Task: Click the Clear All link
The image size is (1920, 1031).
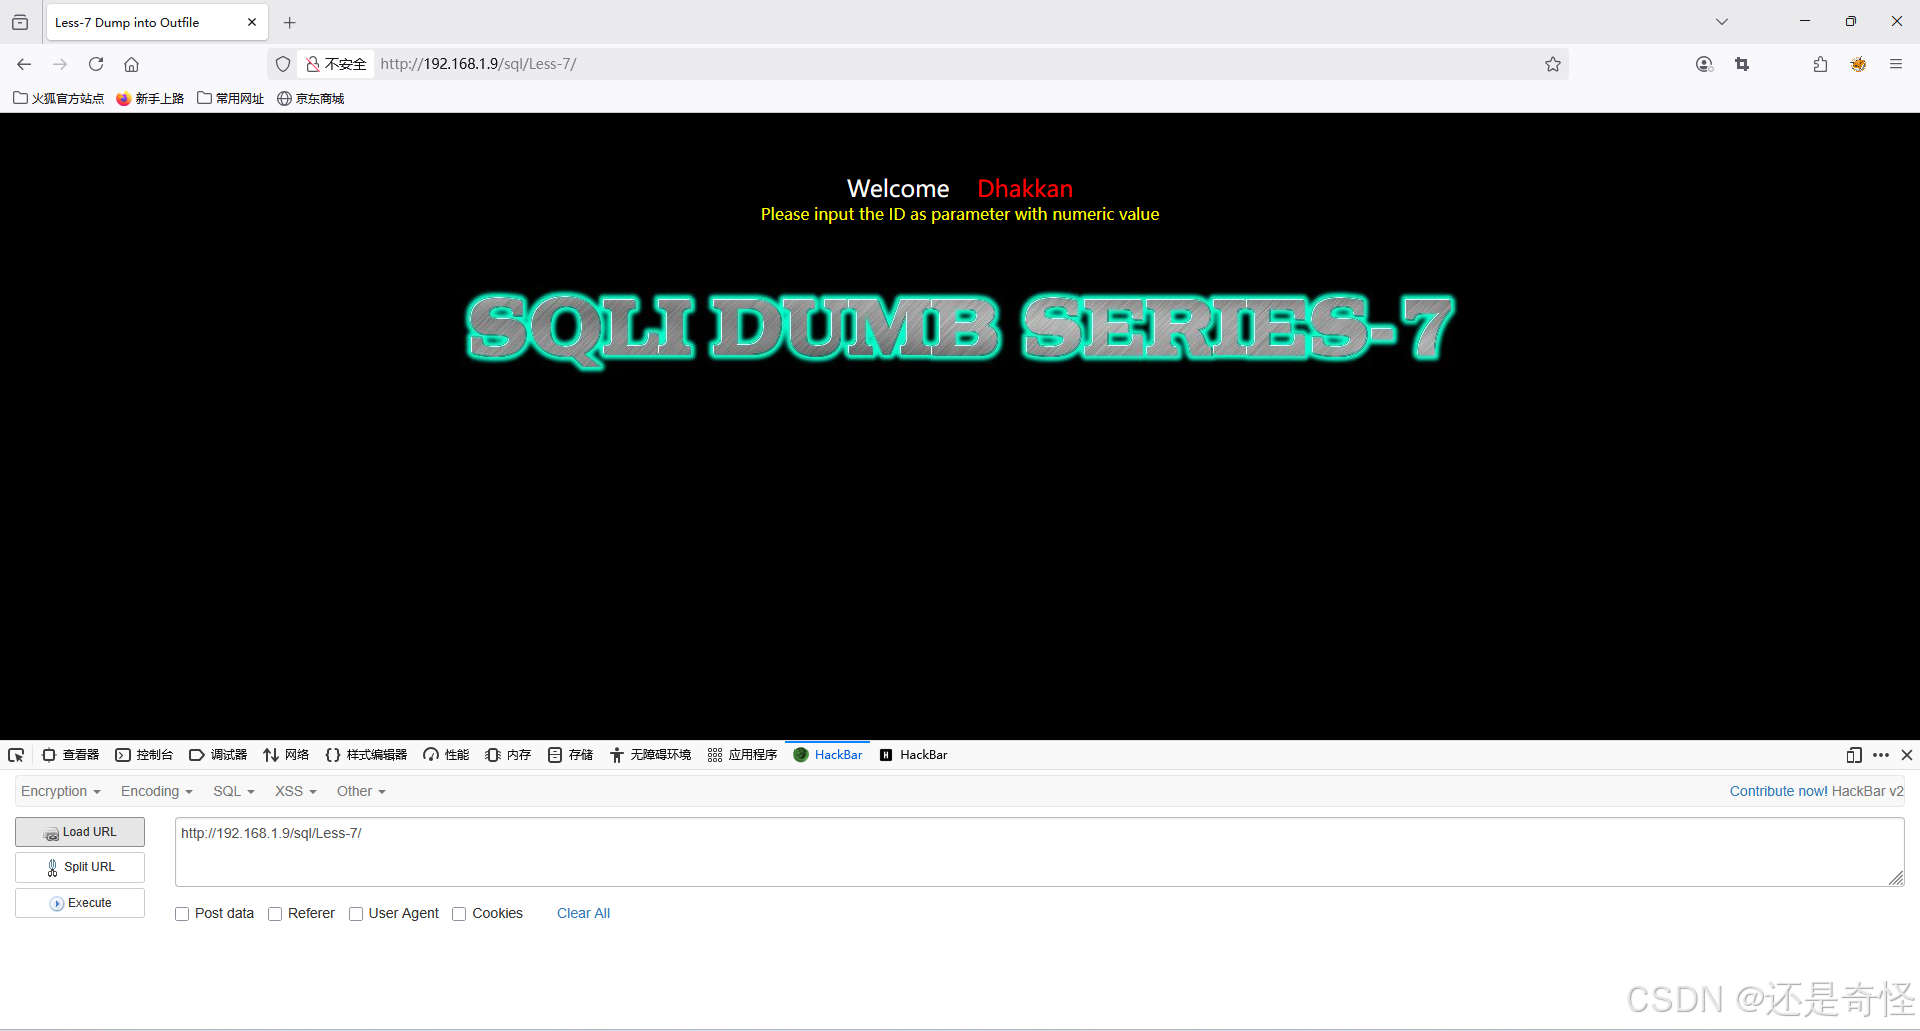Action: coord(583,913)
